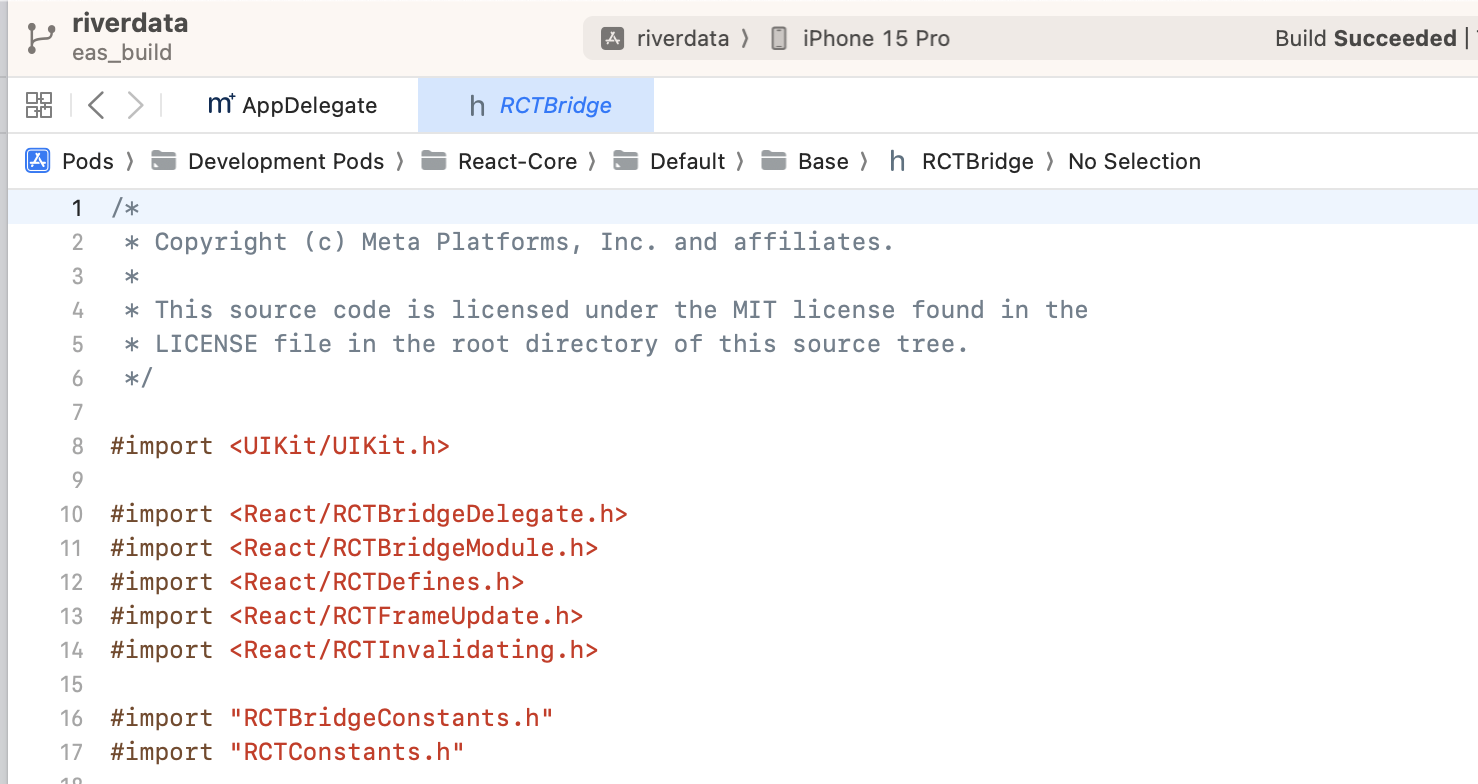Open the editor grid overview icon
The height and width of the screenshot is (784, 1478).
click(x=38, y=104)
